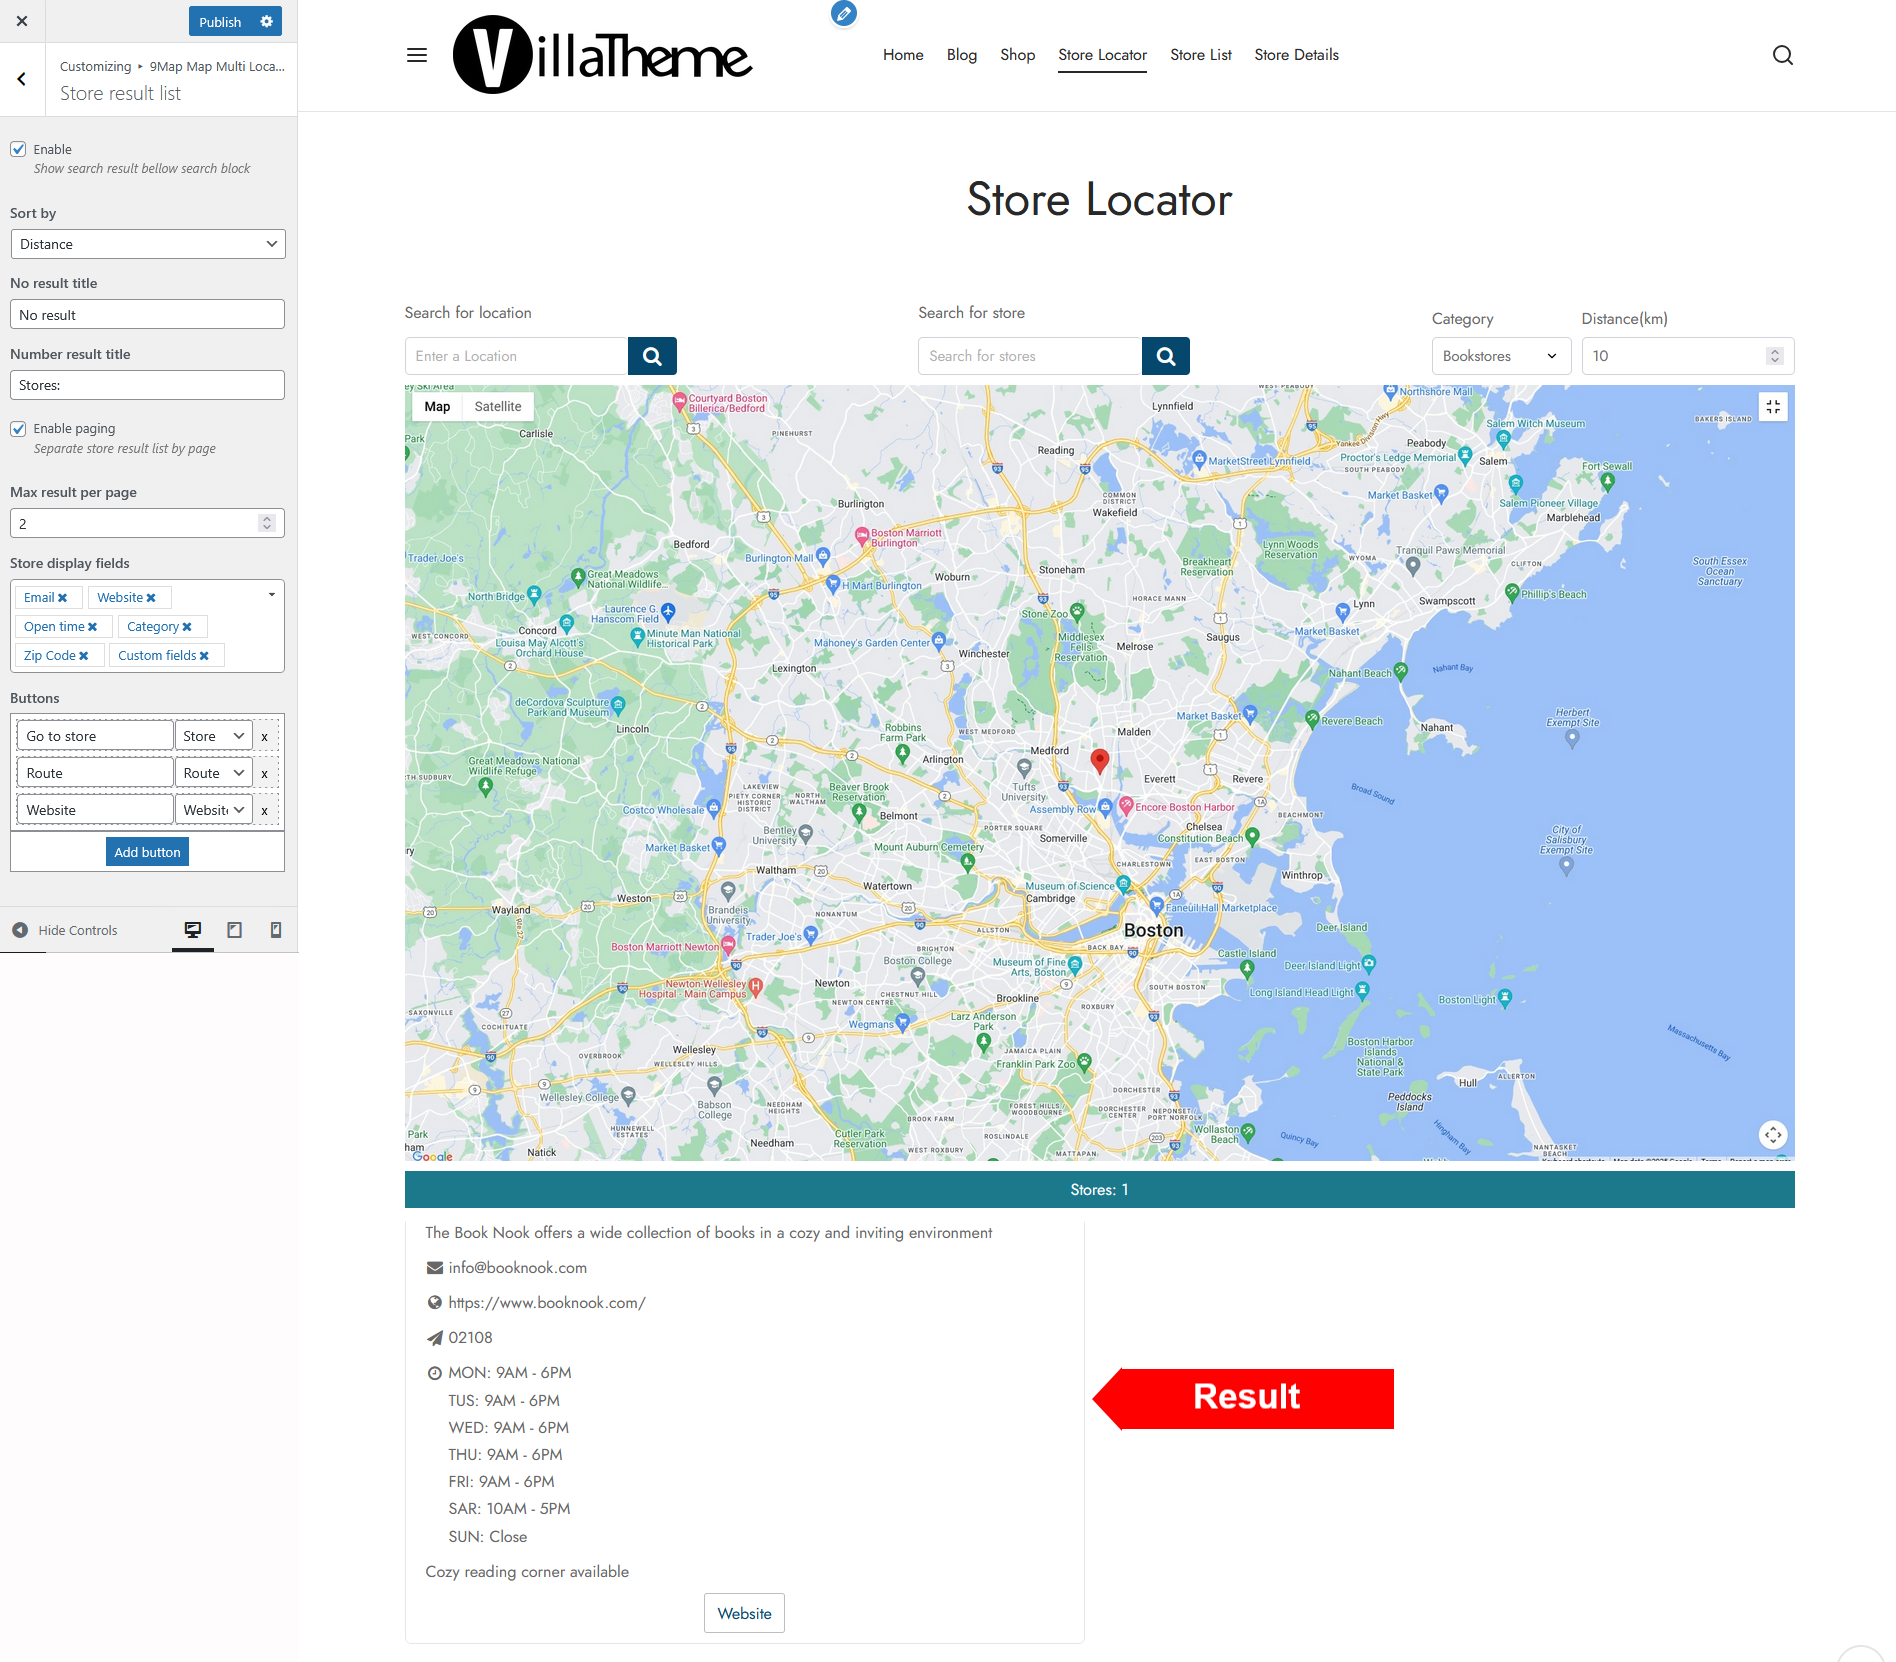Open the hamburger menu
This screenshot has width=1896, height=1662.
tap(417, 55)
